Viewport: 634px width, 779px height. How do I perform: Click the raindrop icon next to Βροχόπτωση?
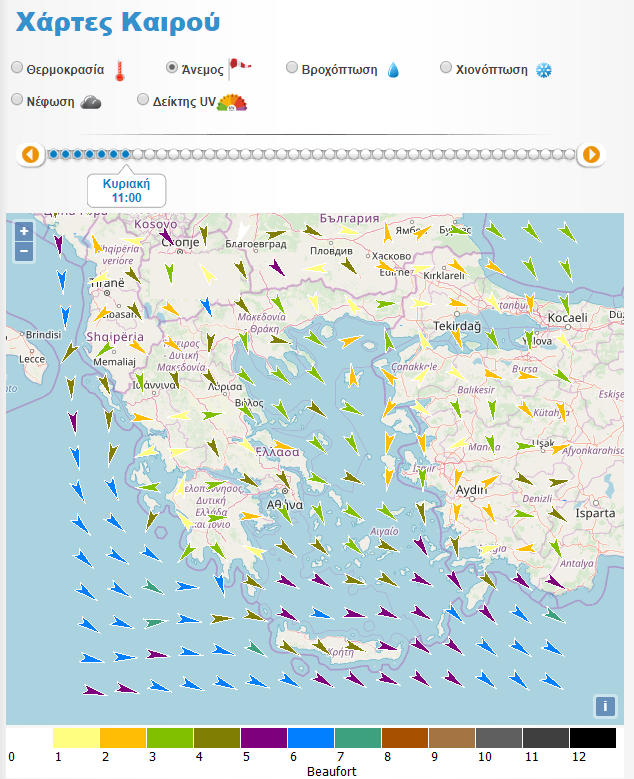pos(393,70)
